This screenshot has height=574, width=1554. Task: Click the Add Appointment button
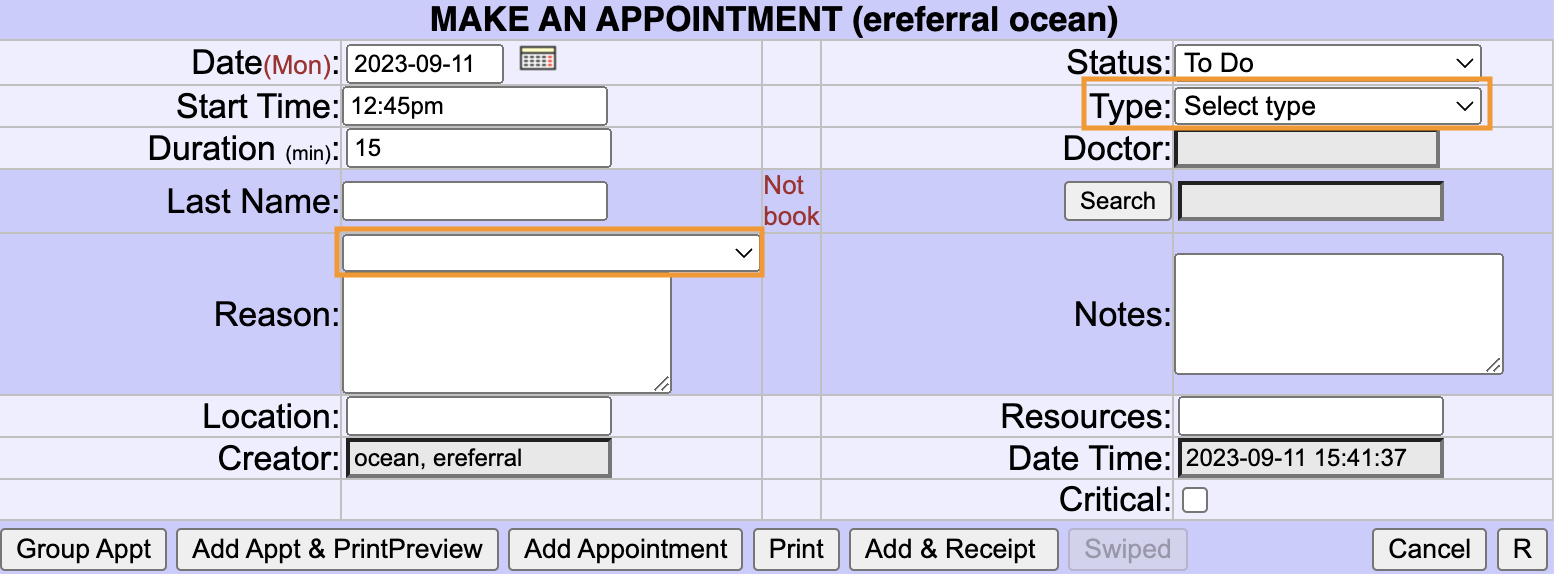(626, 549)
